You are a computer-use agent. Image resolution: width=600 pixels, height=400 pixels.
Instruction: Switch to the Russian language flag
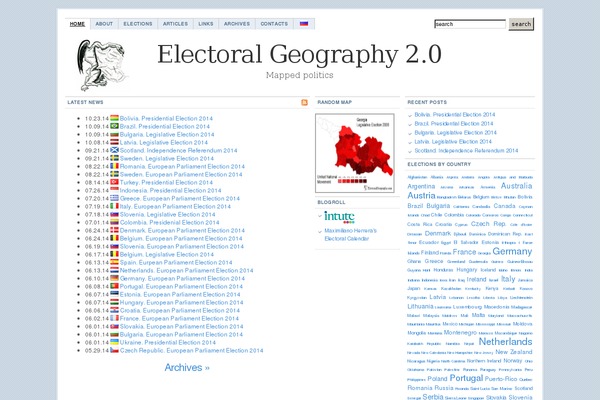click(x=304, y=24)
